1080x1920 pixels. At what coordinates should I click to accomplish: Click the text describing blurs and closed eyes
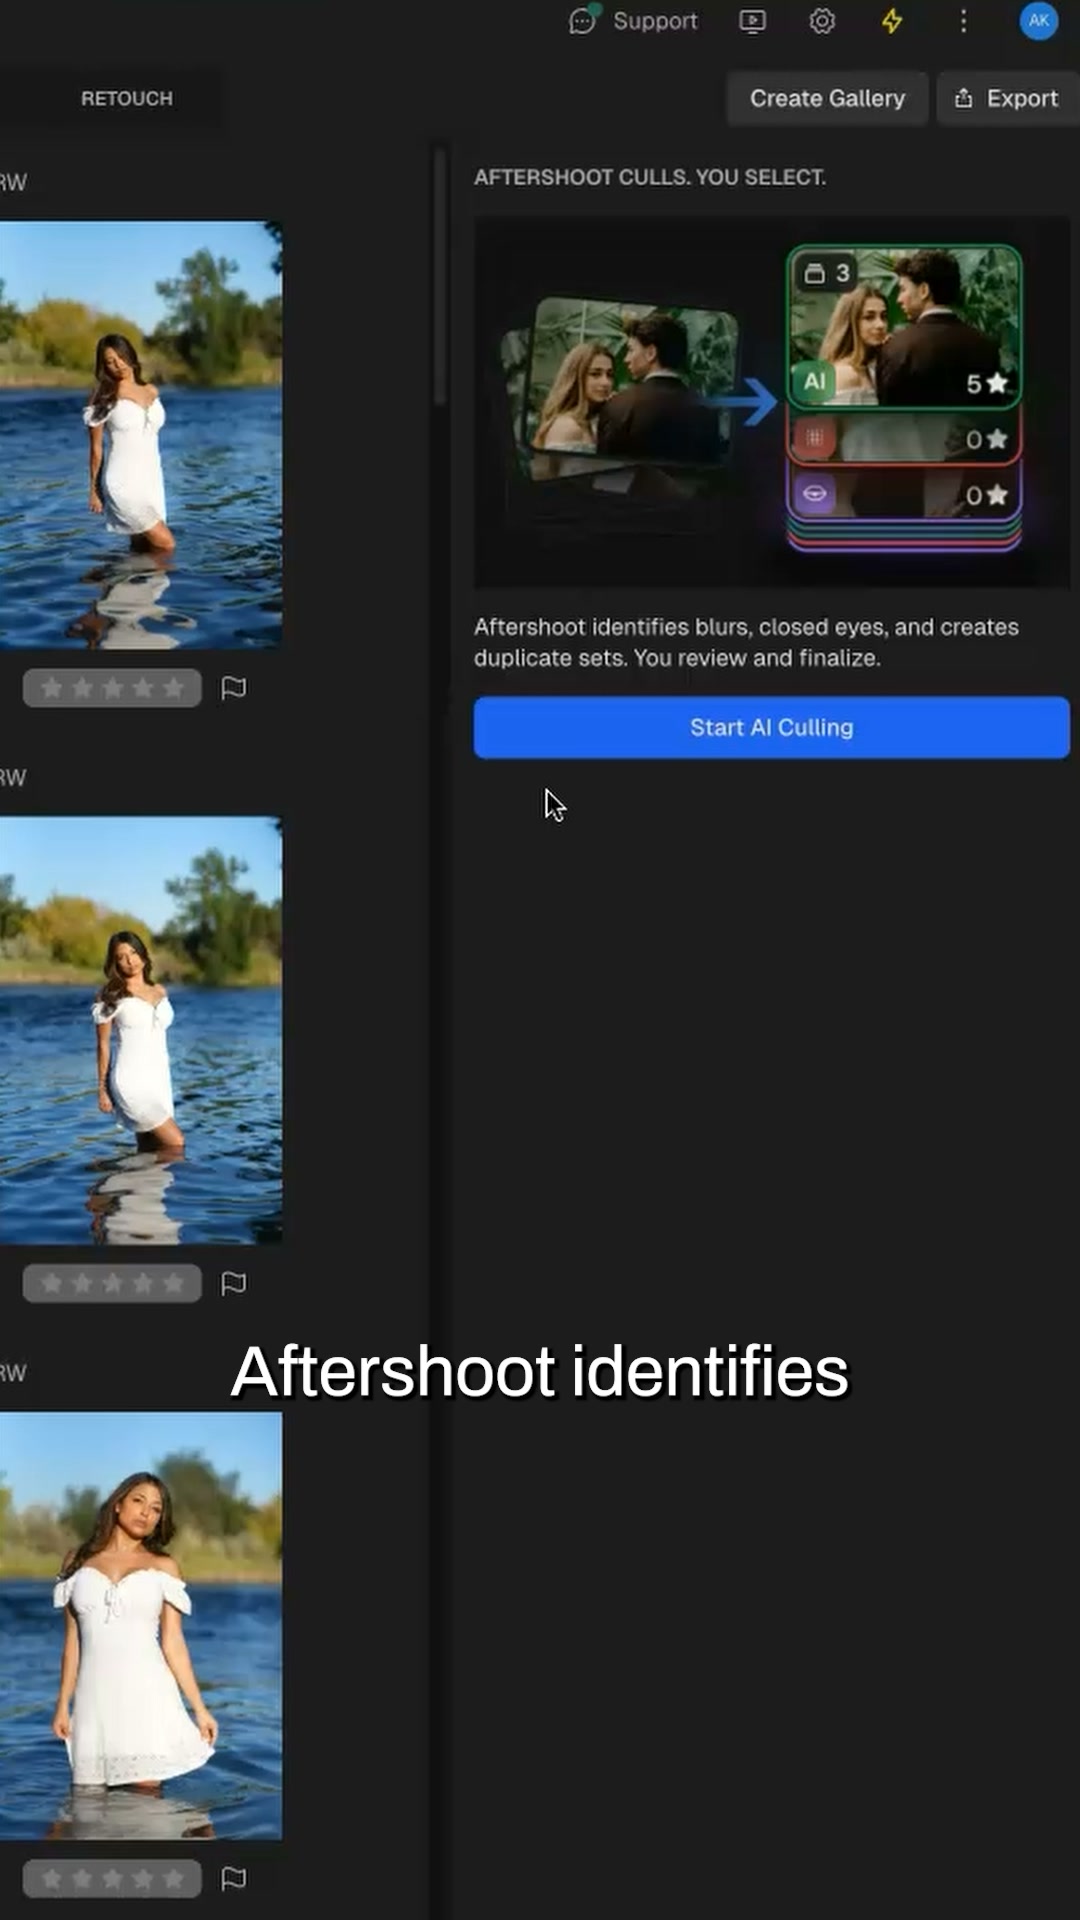pos(746,642)
